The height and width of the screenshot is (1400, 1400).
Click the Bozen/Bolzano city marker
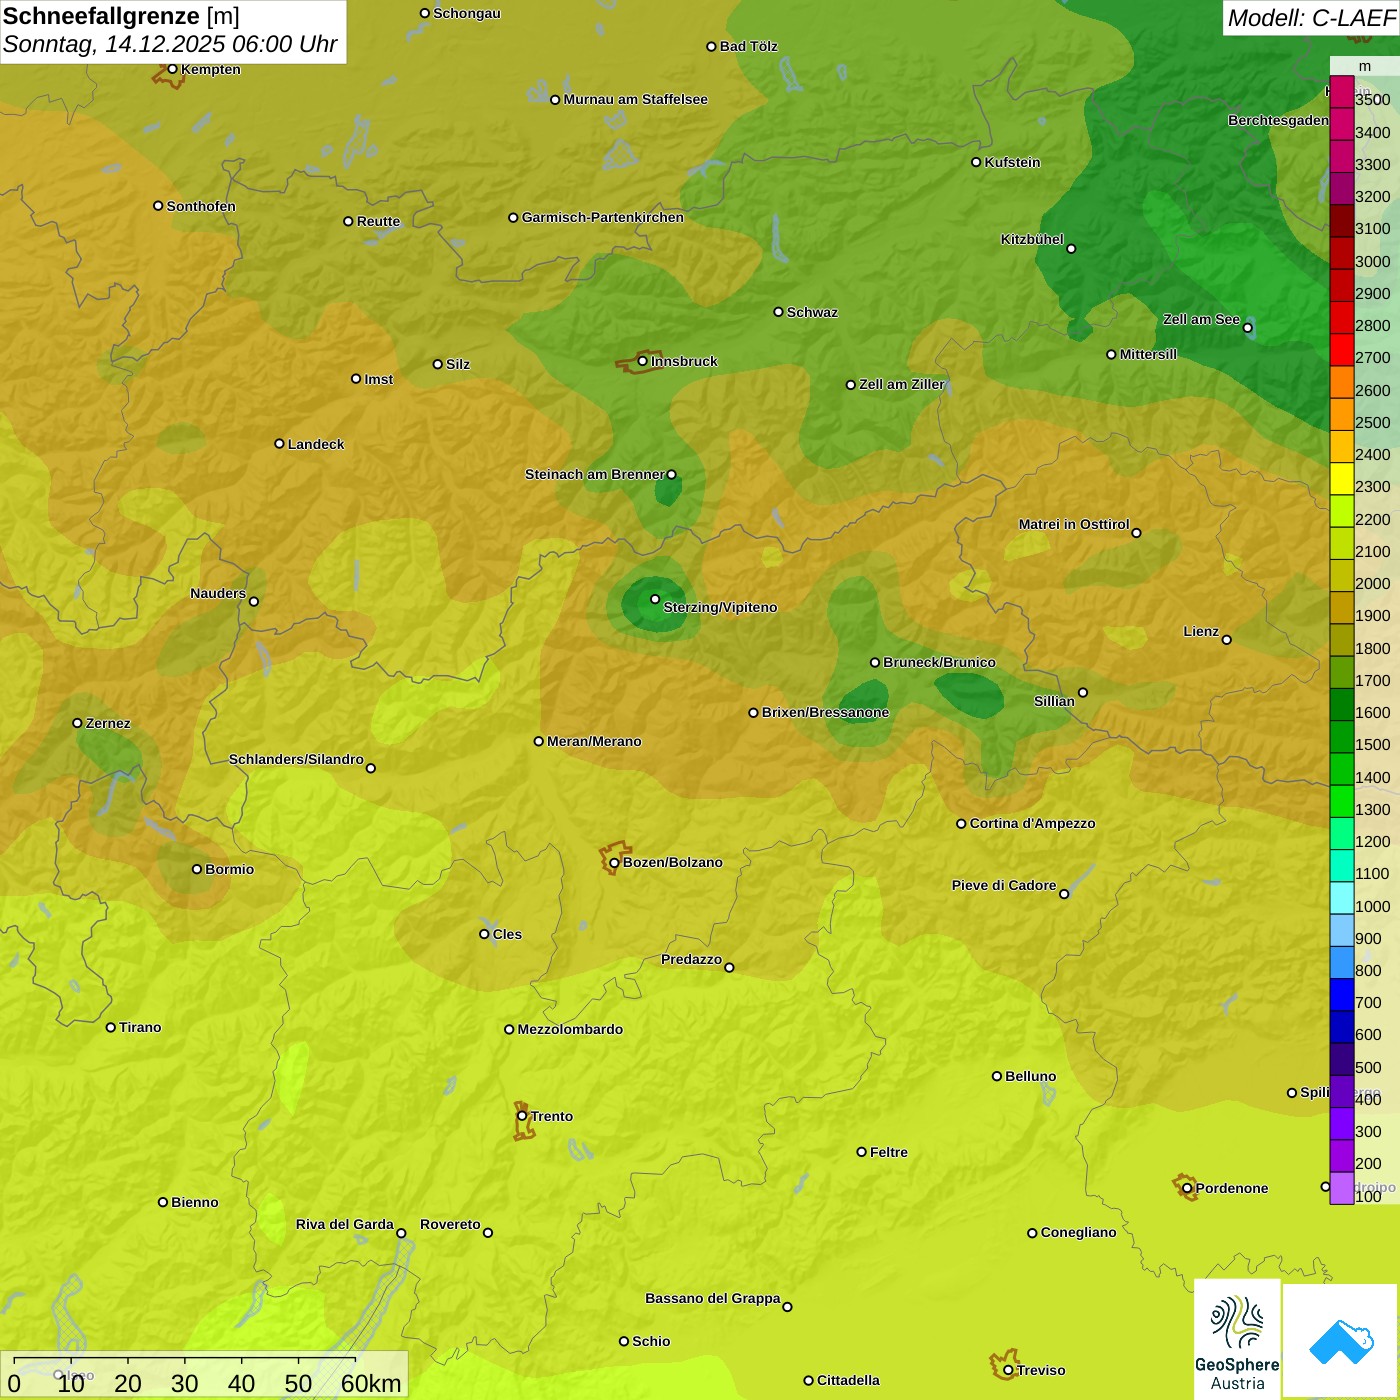[615, 862]
